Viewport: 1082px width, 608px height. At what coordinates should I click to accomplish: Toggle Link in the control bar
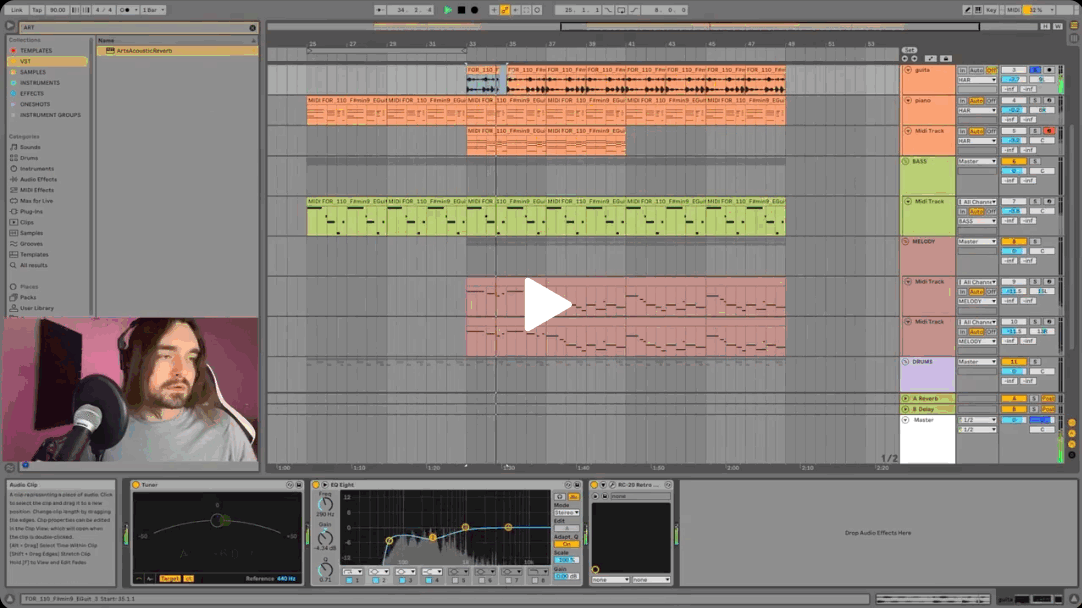pos(17,10)
